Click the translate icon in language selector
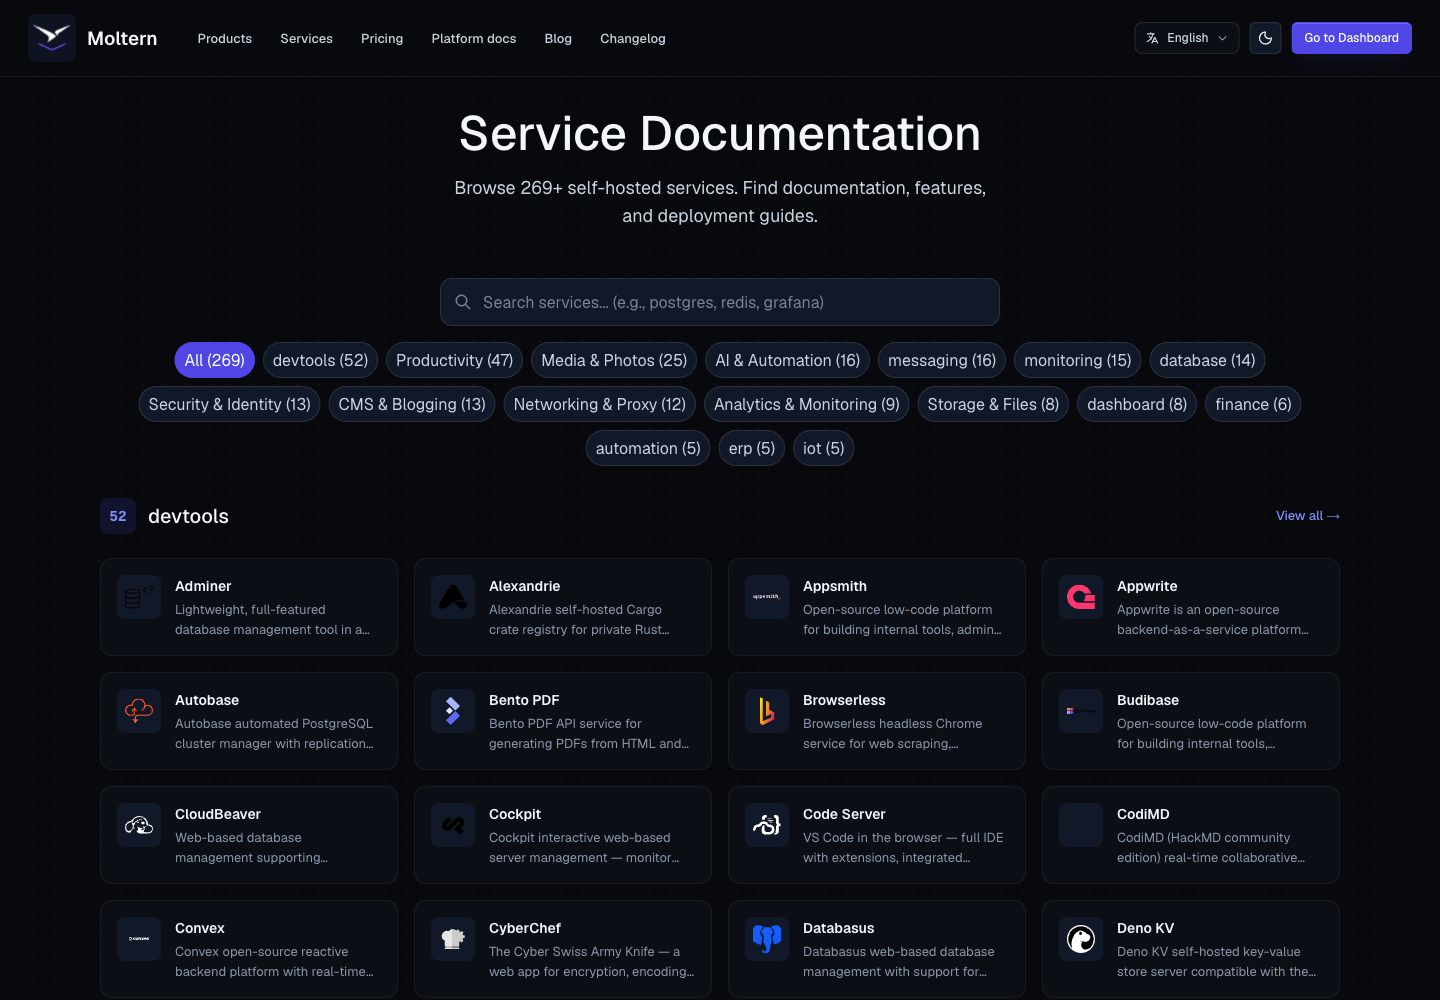 [1152, 38]
